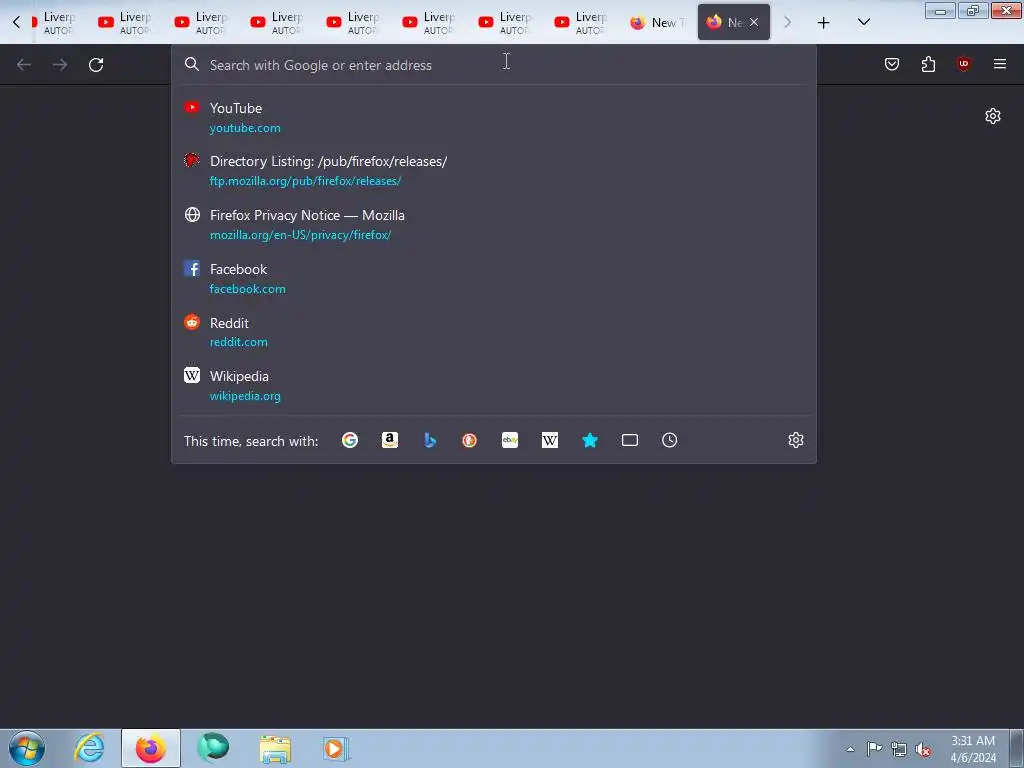This screenshot has height=768, width=1024.
Task: Focus the search or address field
Action: tap(493, 65)
